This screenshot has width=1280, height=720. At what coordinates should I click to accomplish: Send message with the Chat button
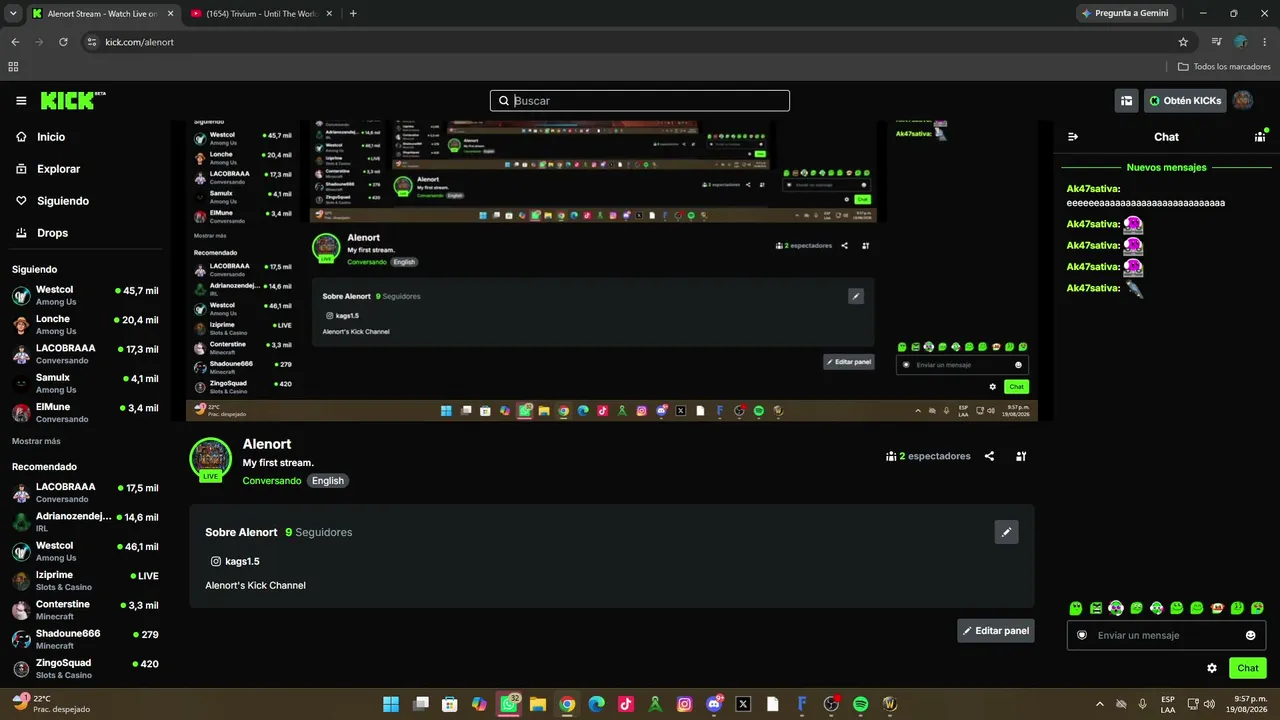coord(1248,668)
